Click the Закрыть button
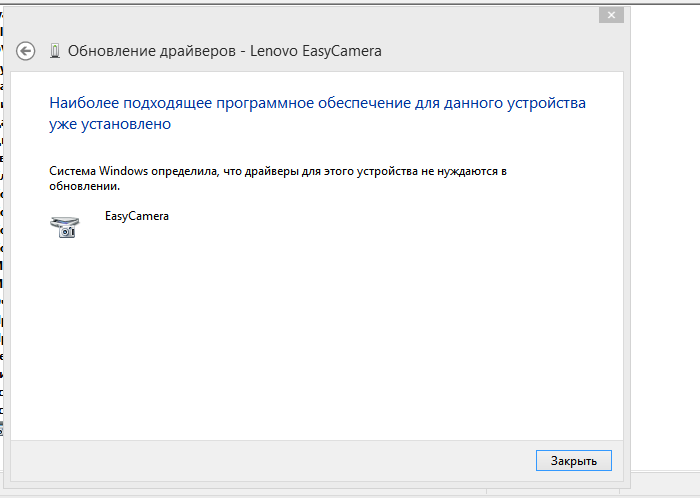This screenshot has height=498, width=700. point(574,461)
